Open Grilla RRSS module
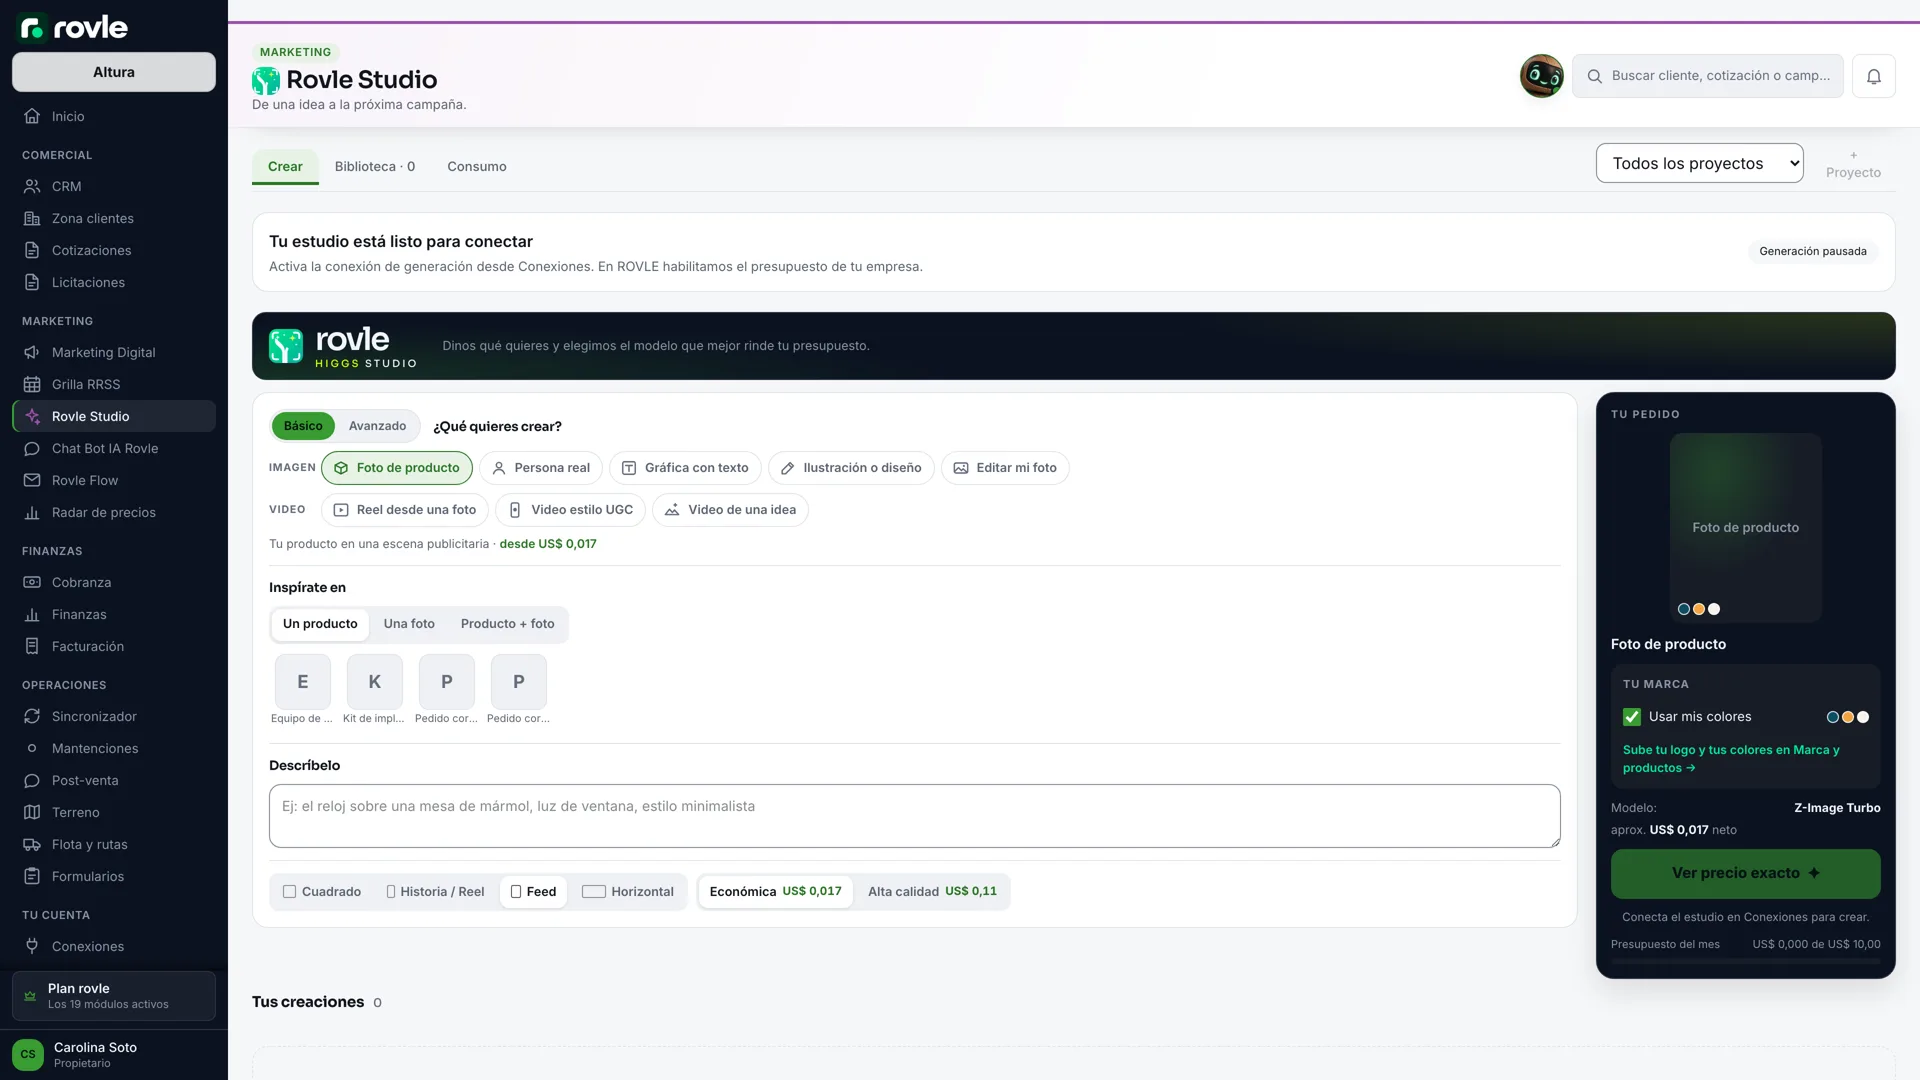 (x=114, y=384)
